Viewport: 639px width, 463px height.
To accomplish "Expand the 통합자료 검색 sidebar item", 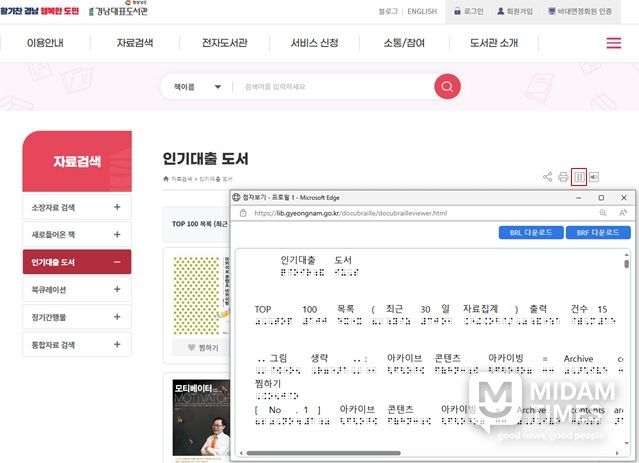I will [77, 344].
